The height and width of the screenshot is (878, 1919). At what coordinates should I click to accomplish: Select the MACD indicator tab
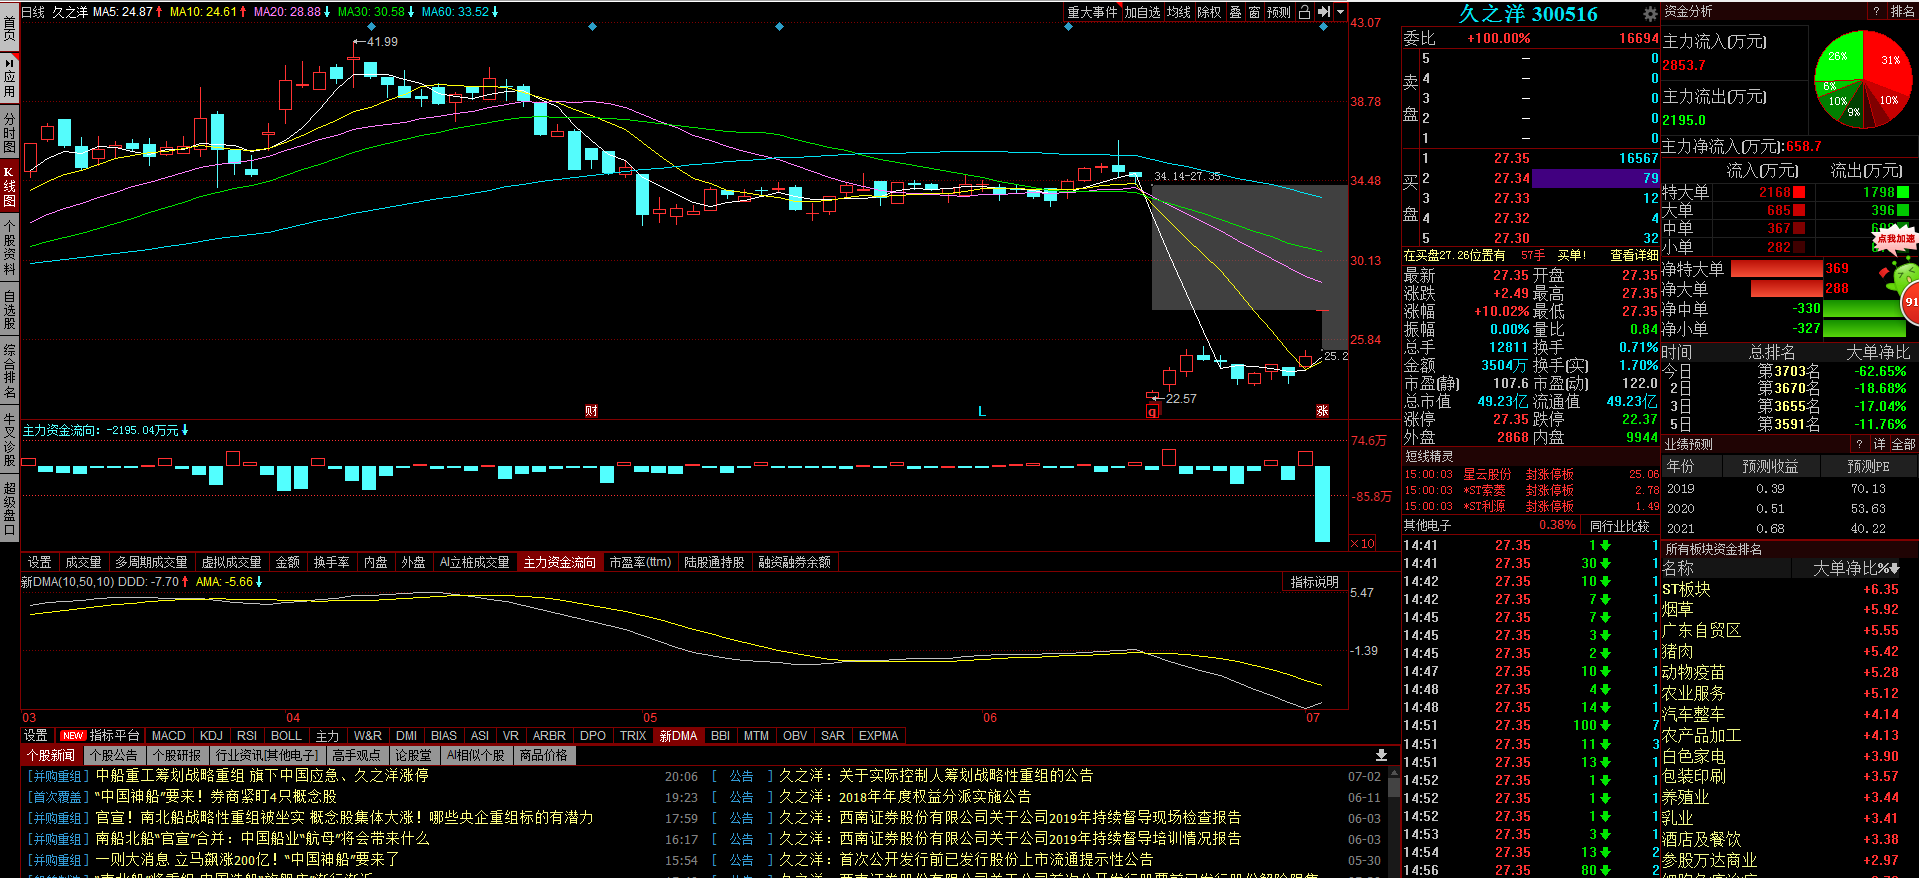[168, 735]
